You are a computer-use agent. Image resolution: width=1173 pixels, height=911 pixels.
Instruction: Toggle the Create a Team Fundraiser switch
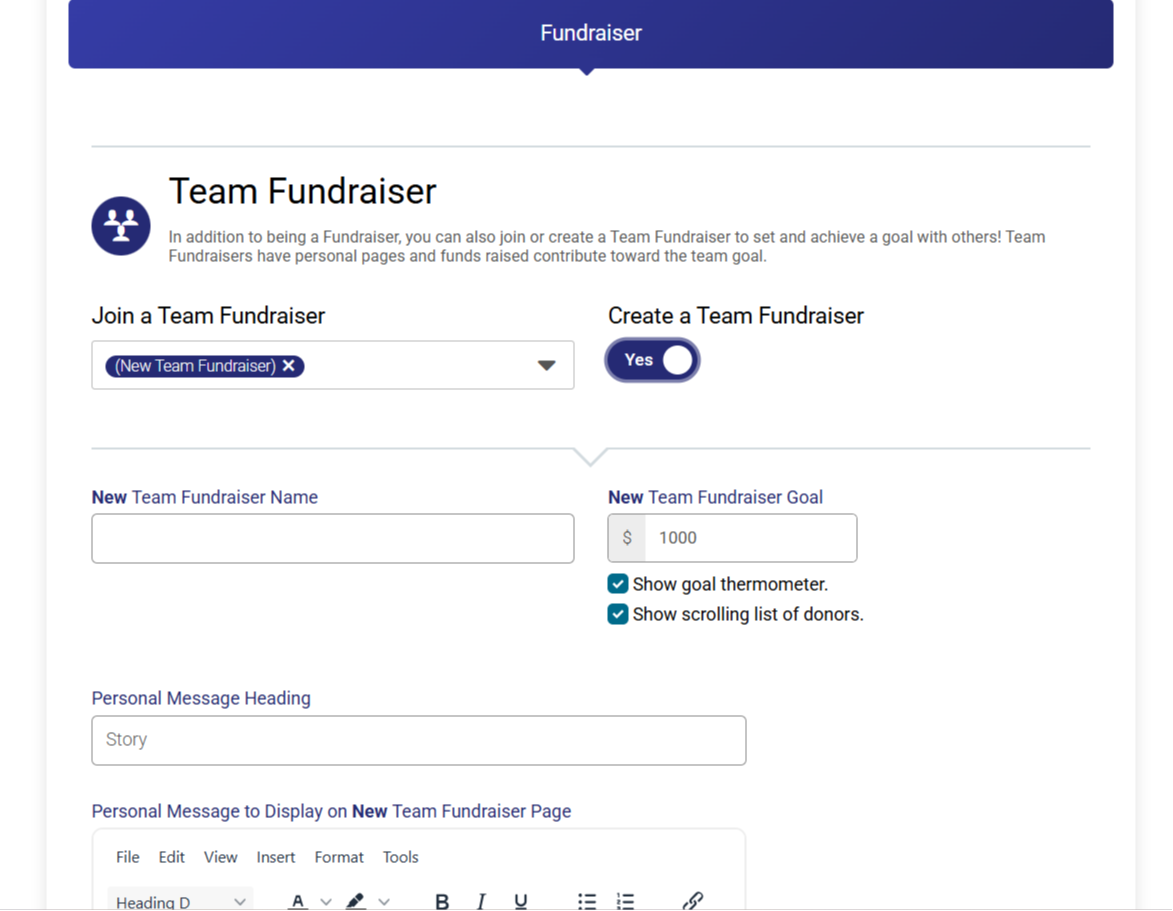point(652,360)
